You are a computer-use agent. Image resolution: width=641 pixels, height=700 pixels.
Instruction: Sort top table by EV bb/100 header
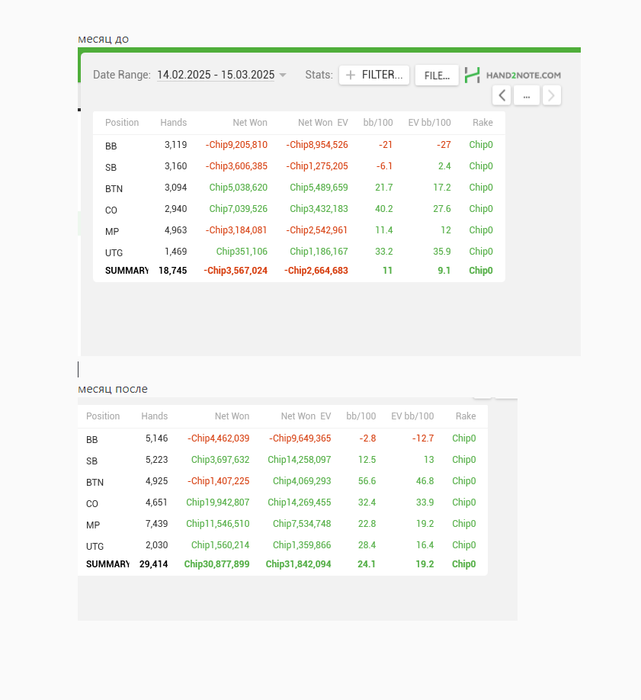429,123
